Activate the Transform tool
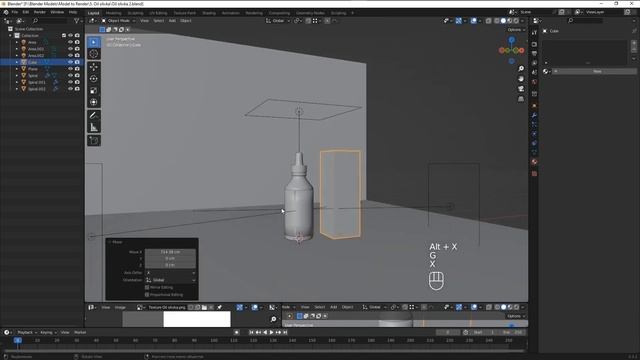The height and width of the screenshot is (360, 640). click(x=94, y=102)
